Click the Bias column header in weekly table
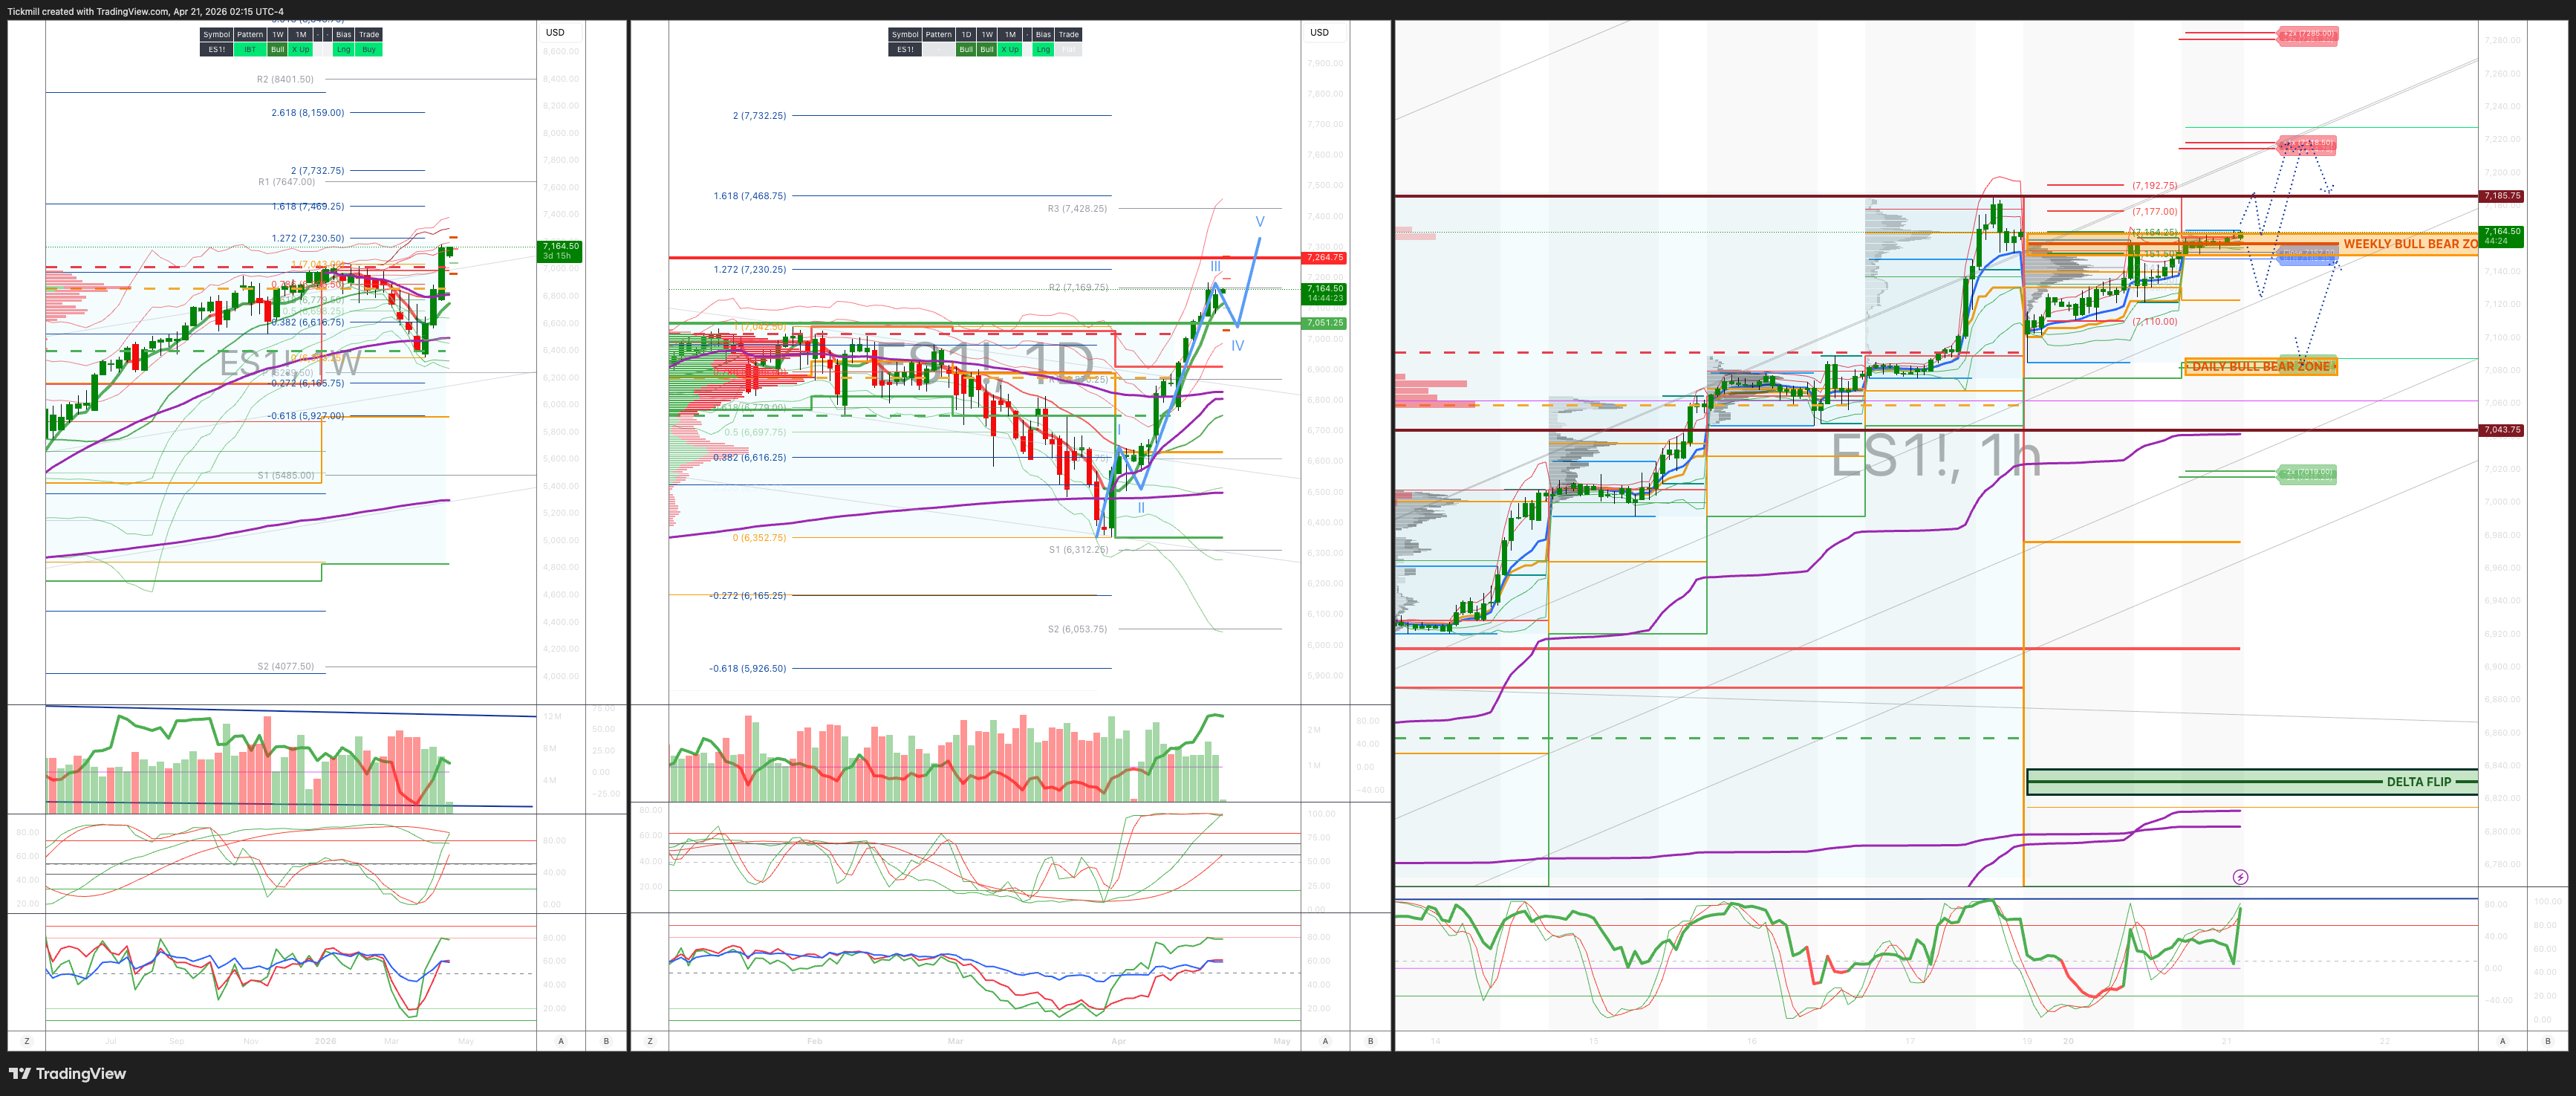Image resolution: width=2576 pixels, height=1096 pixels. pos(343,34)
